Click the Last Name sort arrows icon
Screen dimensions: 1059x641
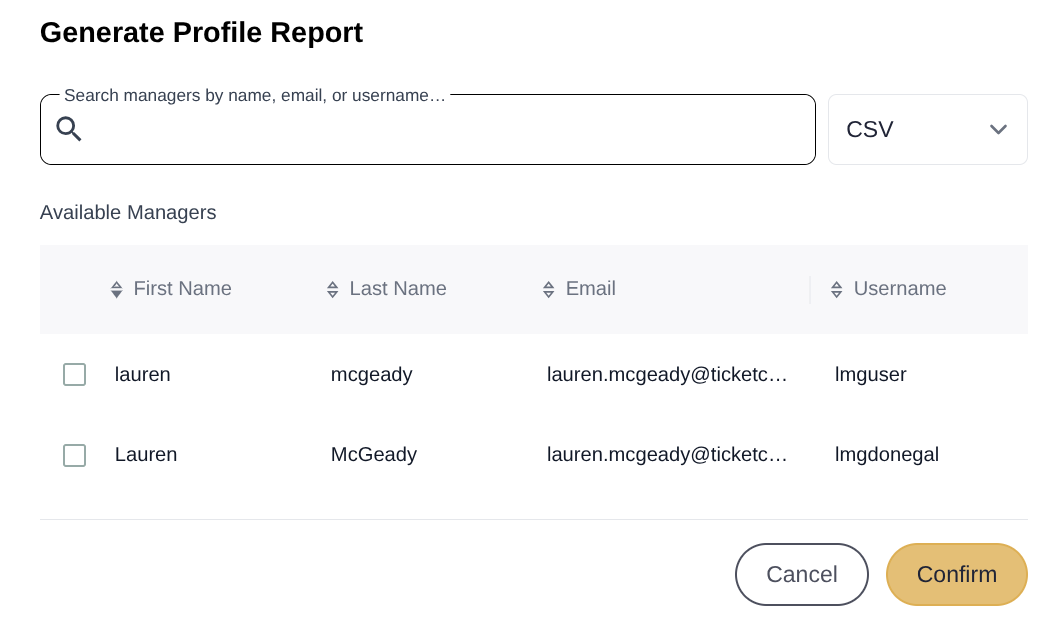click(333, 289)
